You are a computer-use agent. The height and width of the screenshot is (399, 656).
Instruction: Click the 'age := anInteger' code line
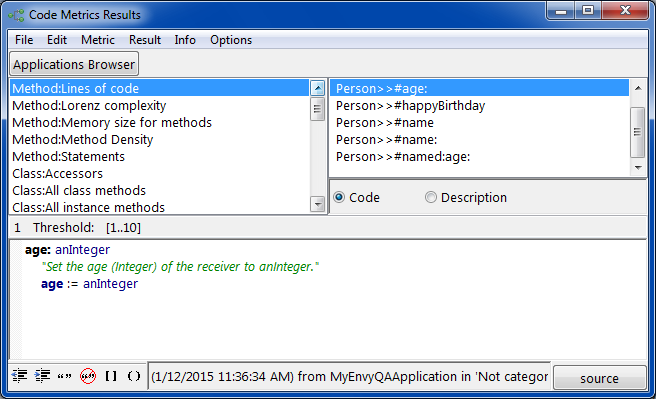(89, 284)
